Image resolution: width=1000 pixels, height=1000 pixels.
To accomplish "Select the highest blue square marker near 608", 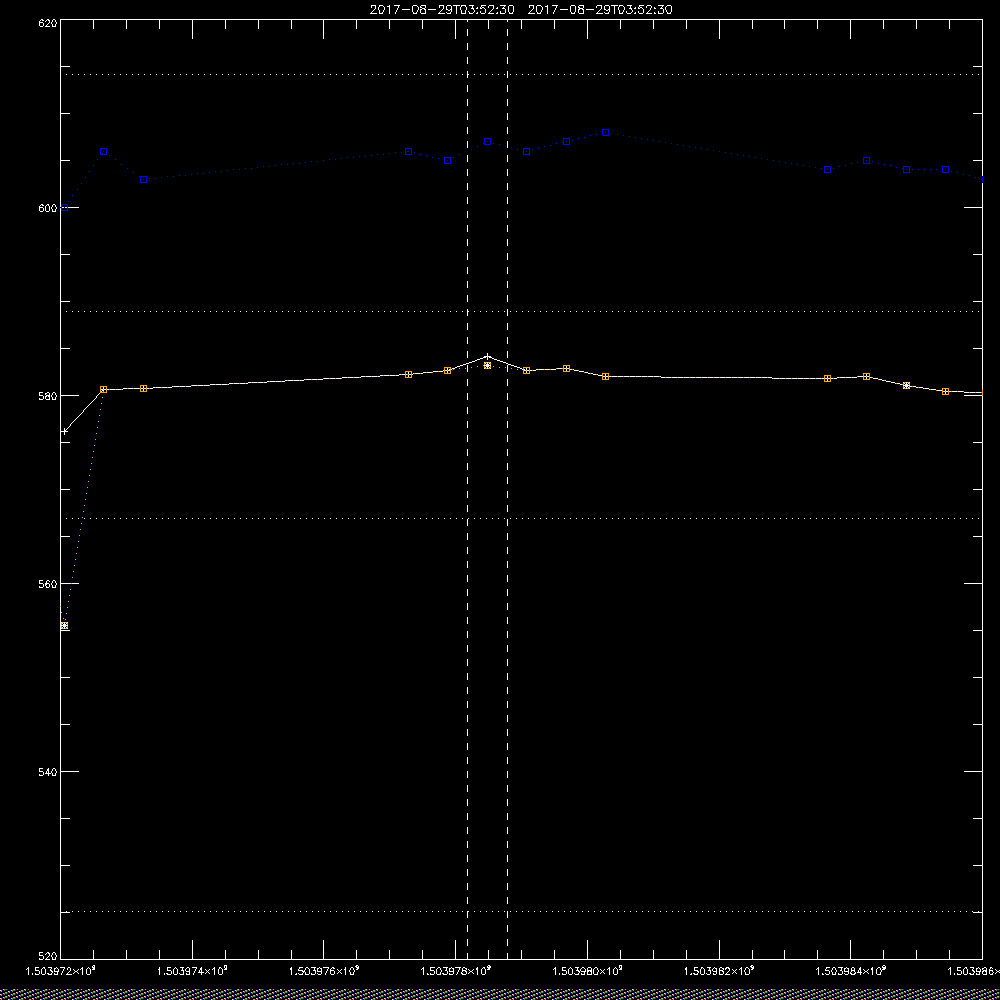I will (605, 133).
